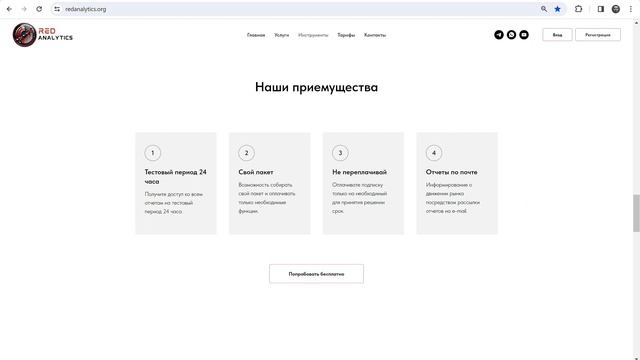Click the Вход login button
The height and width of the screenshot is (360, 640).
click(557, 35)
